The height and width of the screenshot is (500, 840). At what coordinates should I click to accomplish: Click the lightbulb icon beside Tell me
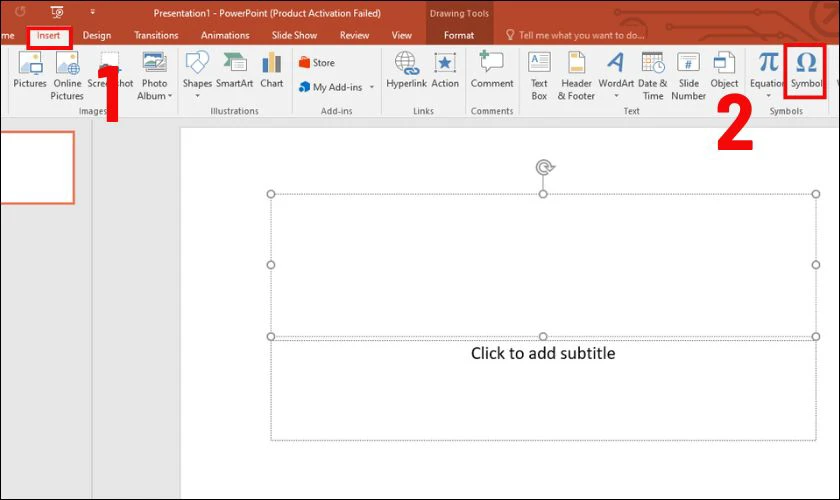pos(509,35)
